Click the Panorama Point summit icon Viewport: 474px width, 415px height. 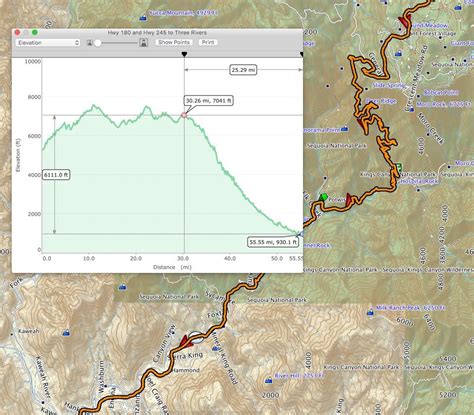tap(345, 128)
